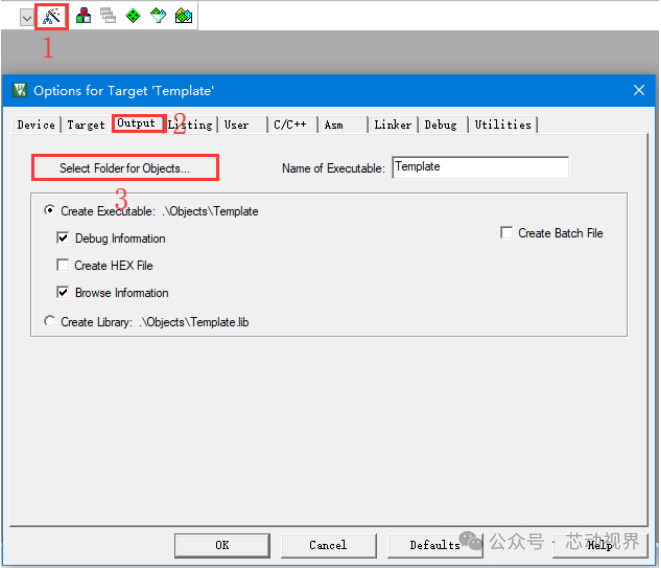Uncheck Browse Information checkbox
The height and width of the screenshot is (568, 661).
tap(63, 292)
